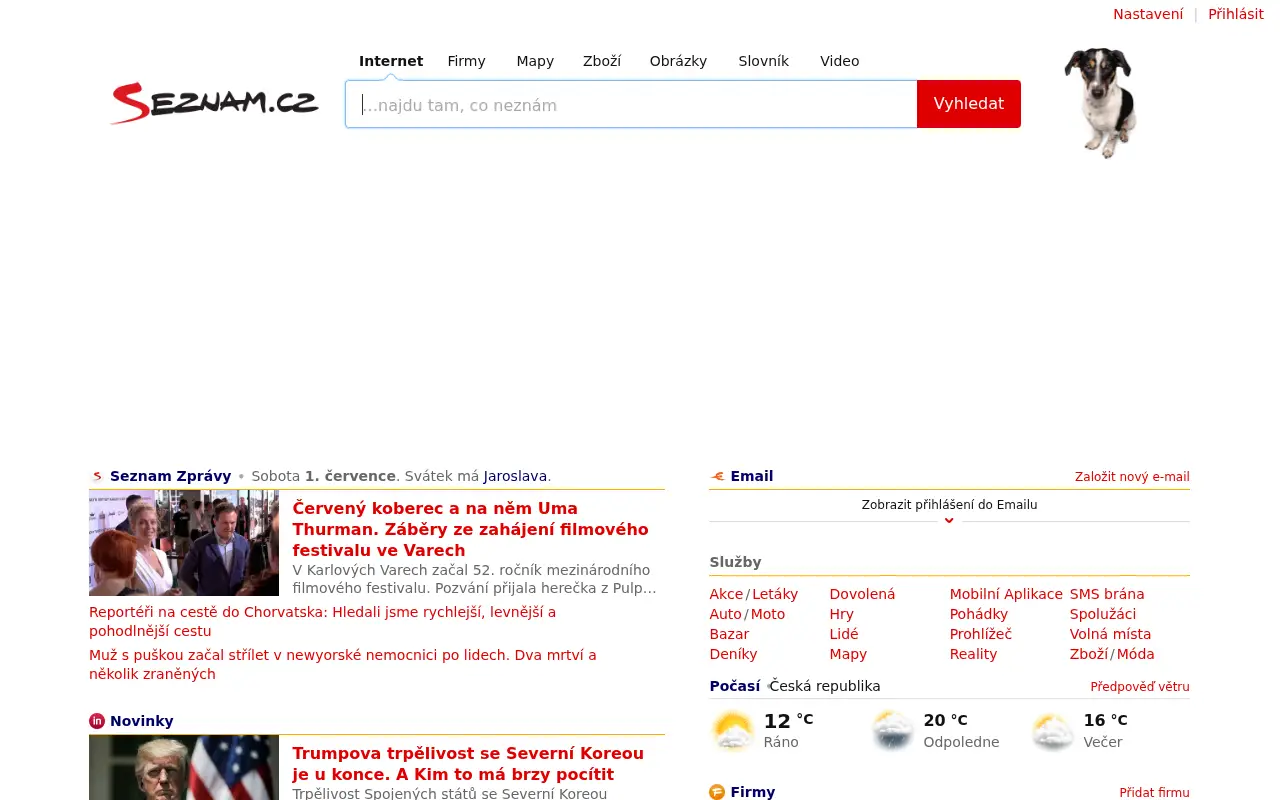Show Email login via 'Zobrazit přihlášení do Emailu'
This screenshot has height=800, width=1280.
[x=949, y=505]
